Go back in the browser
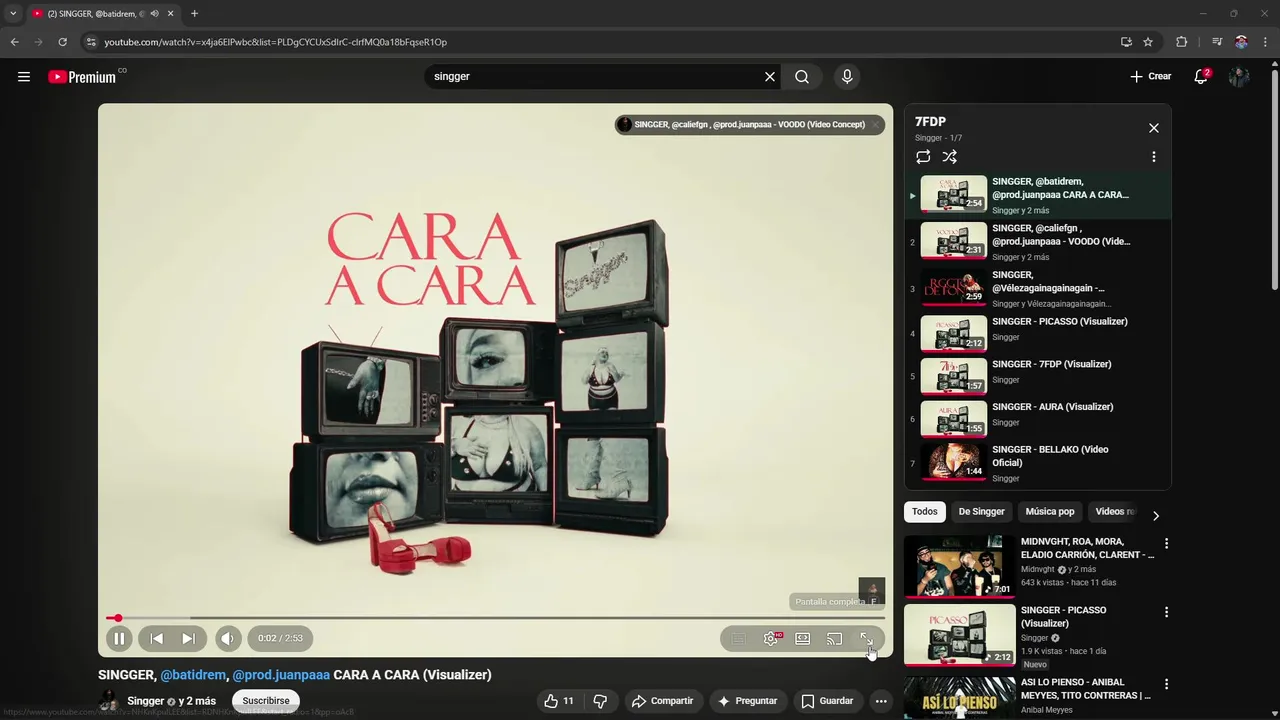Screen dimensions: 1280x720 coord(14,42)
